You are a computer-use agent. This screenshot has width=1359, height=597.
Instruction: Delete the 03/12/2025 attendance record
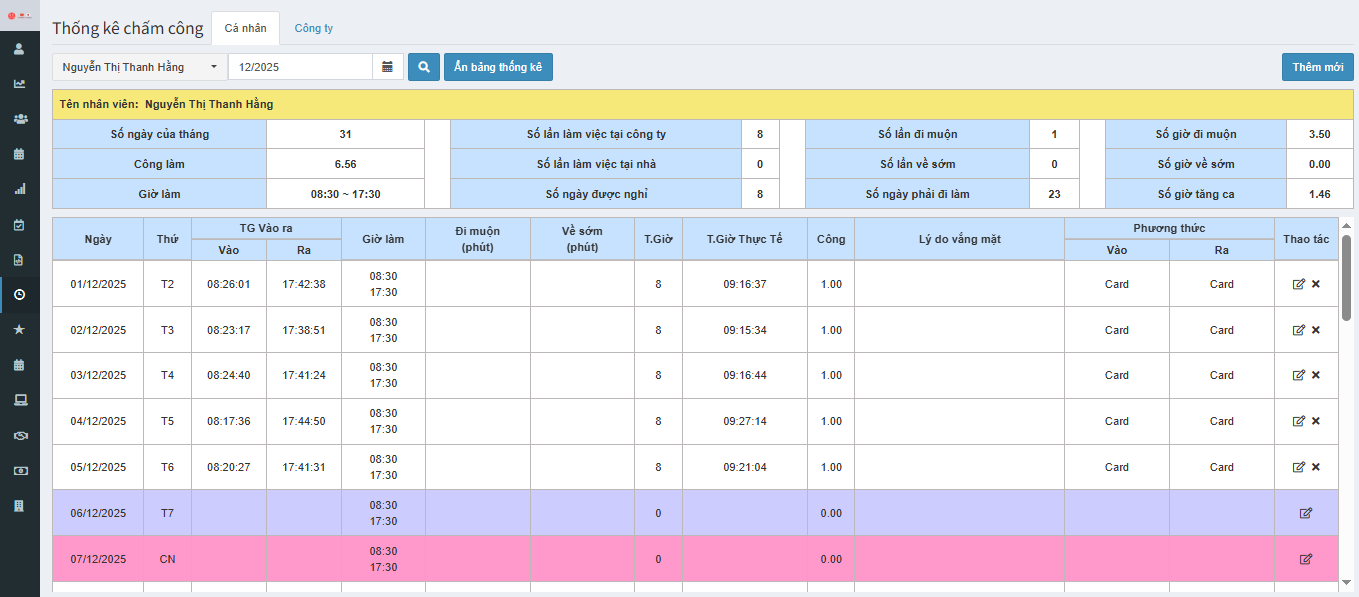[1316, 375]
